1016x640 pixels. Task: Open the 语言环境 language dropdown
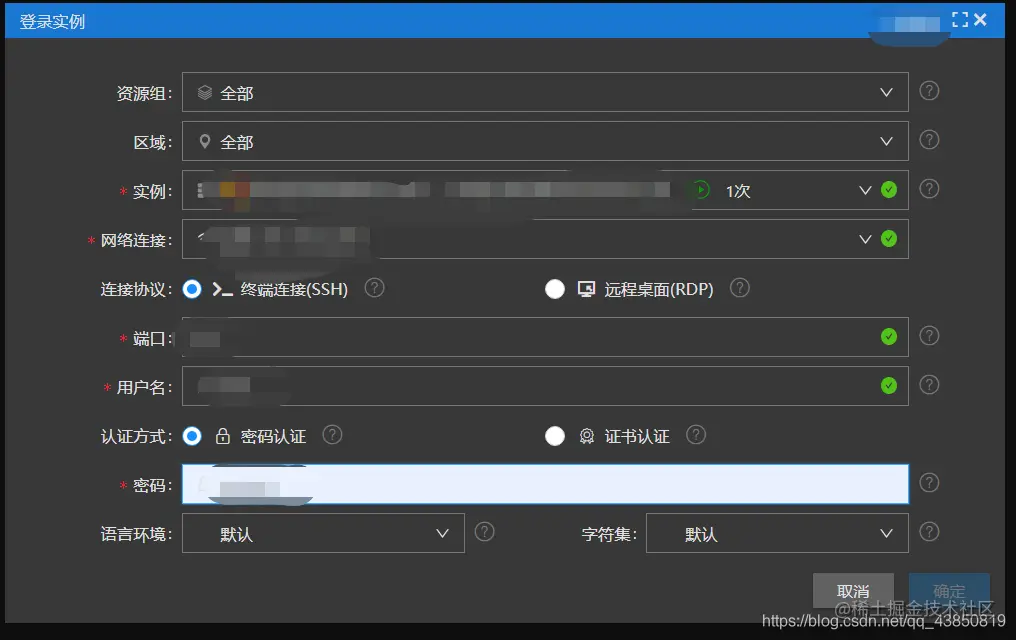(443, 533)
